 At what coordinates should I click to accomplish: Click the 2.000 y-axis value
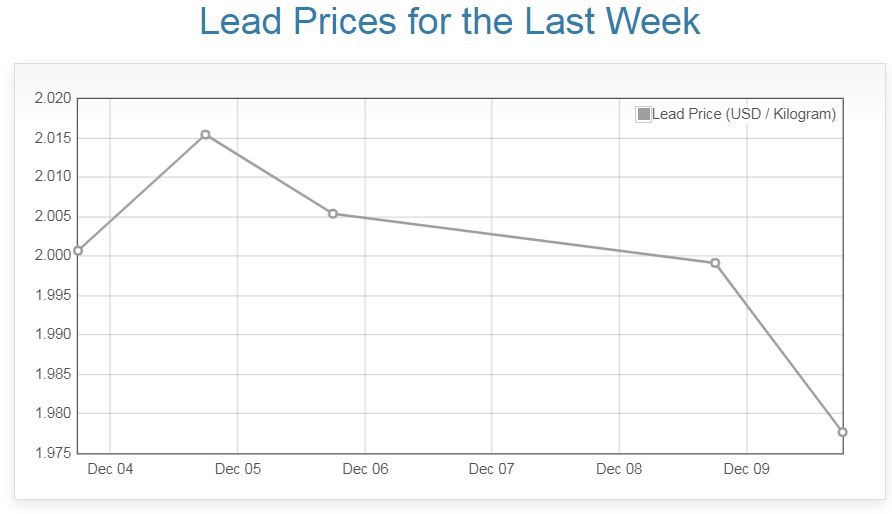click(x=53, y=256)
